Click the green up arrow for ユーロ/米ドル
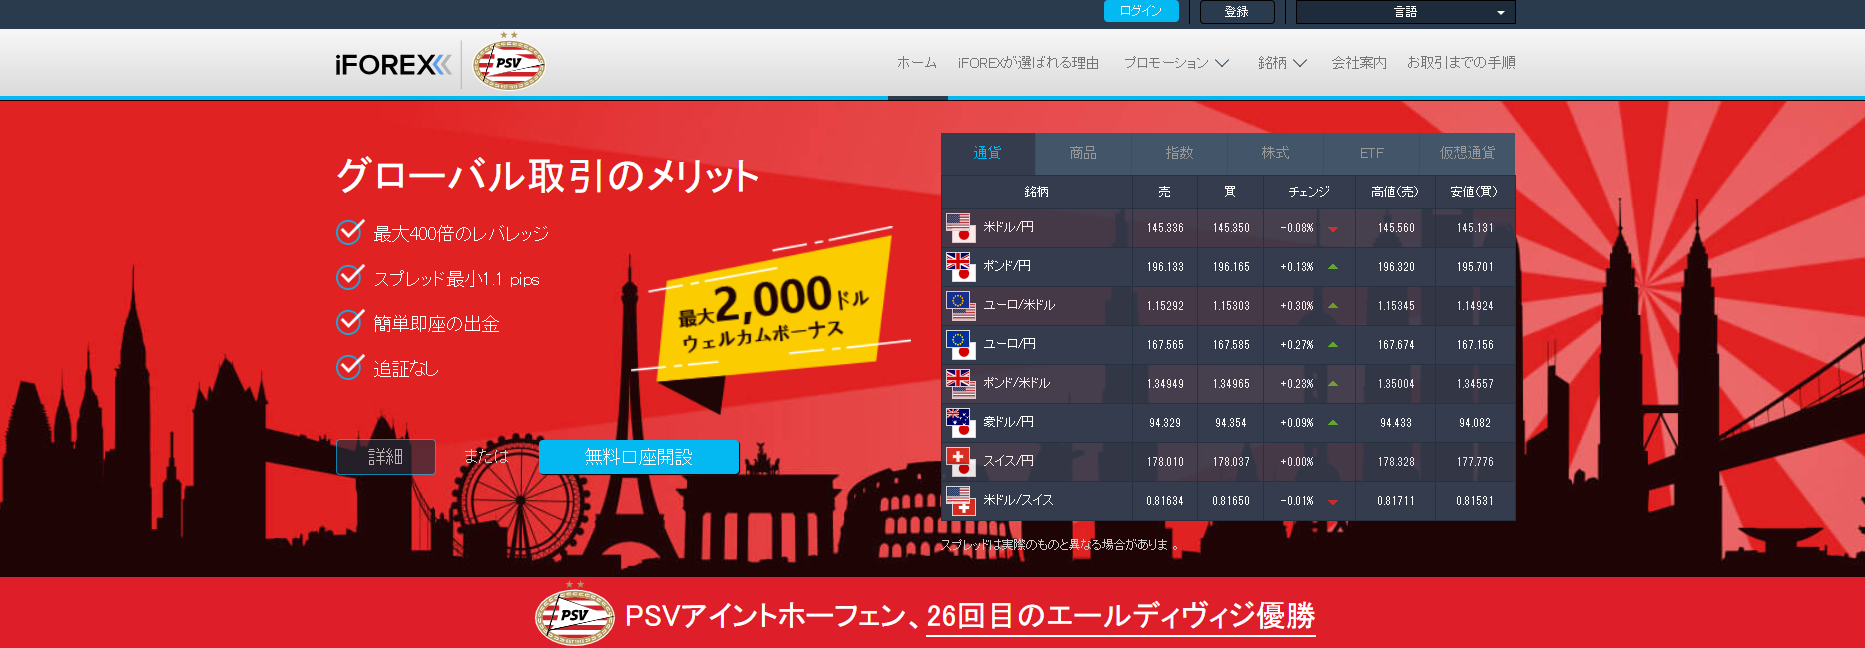The width and height of the screenshot is (1865, 648). [x=1333, y=306]
